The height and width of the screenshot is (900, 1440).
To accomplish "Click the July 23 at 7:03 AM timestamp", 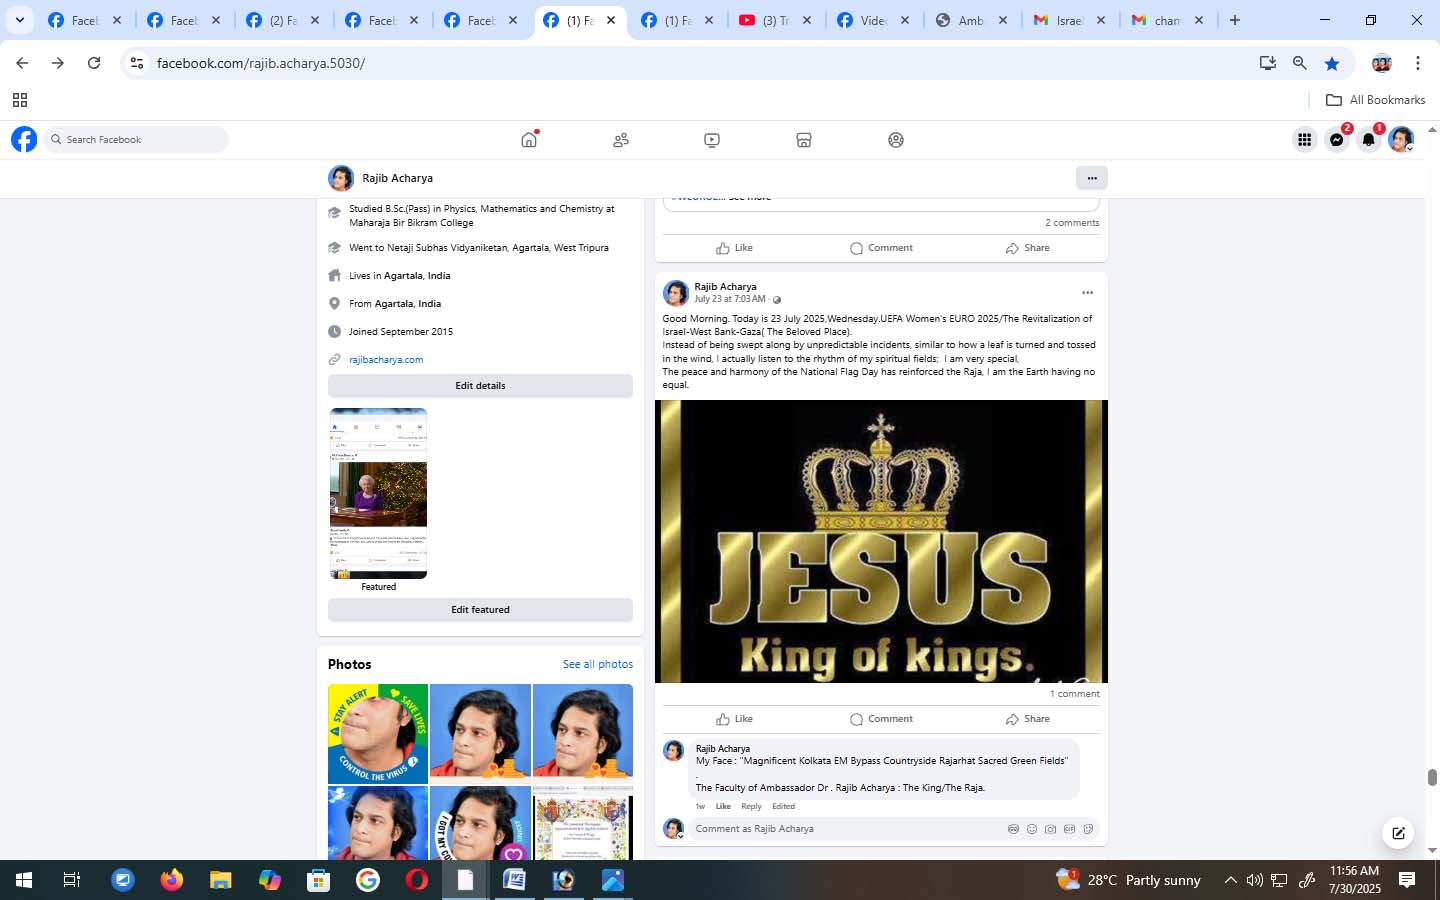I will click(730, 299).
